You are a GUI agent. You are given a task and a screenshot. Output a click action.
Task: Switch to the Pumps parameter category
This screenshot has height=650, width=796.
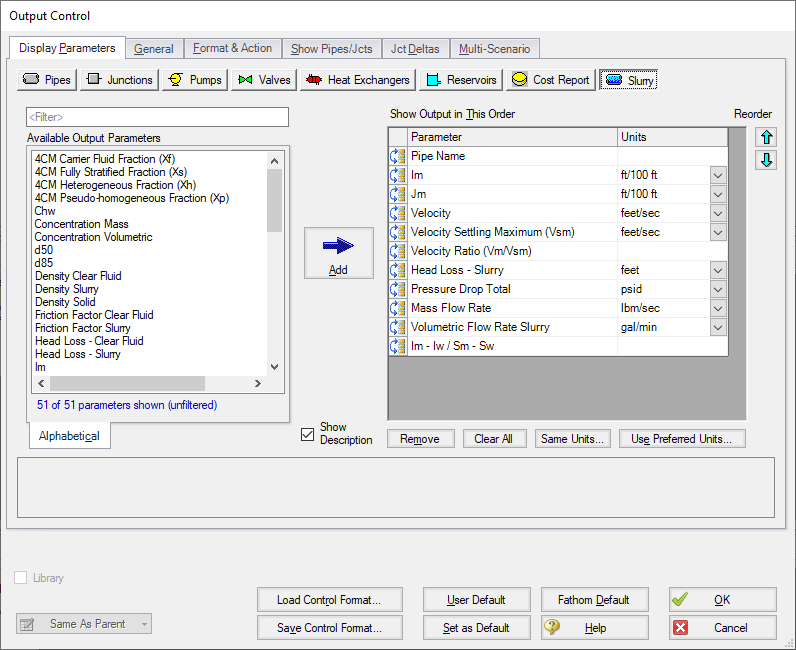pos(195,80)
